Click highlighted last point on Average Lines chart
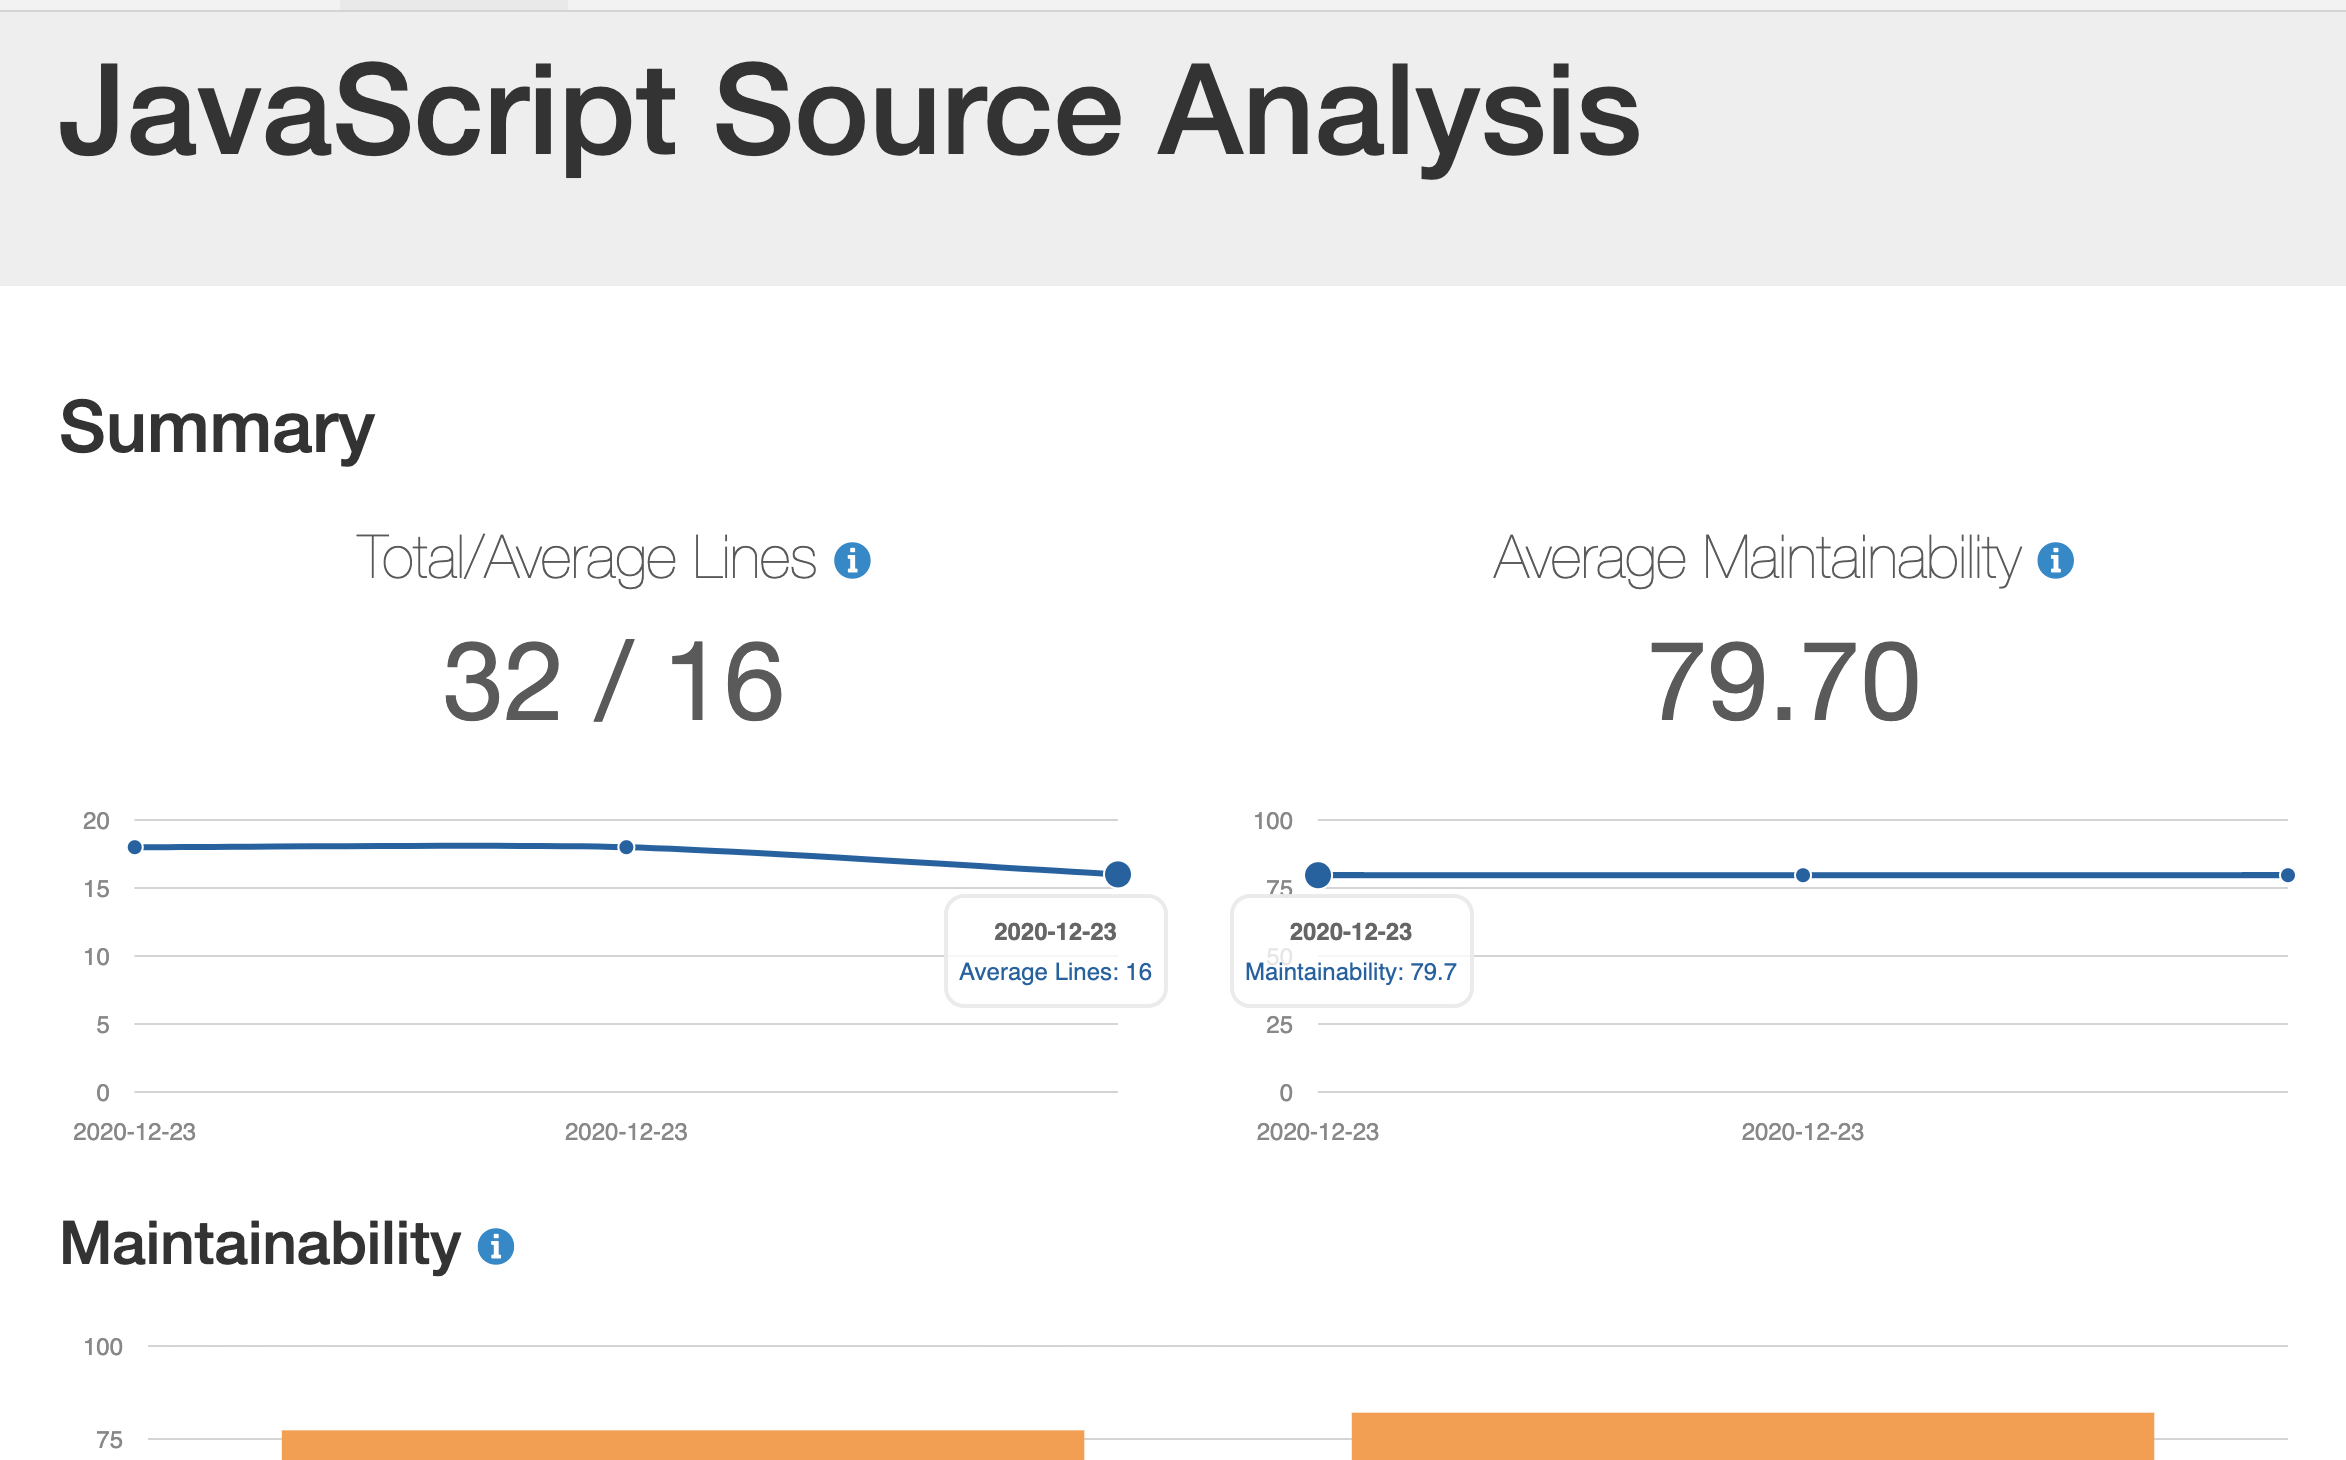The height and width of the screenshot is (1460, 2346). pos(1117,874)
